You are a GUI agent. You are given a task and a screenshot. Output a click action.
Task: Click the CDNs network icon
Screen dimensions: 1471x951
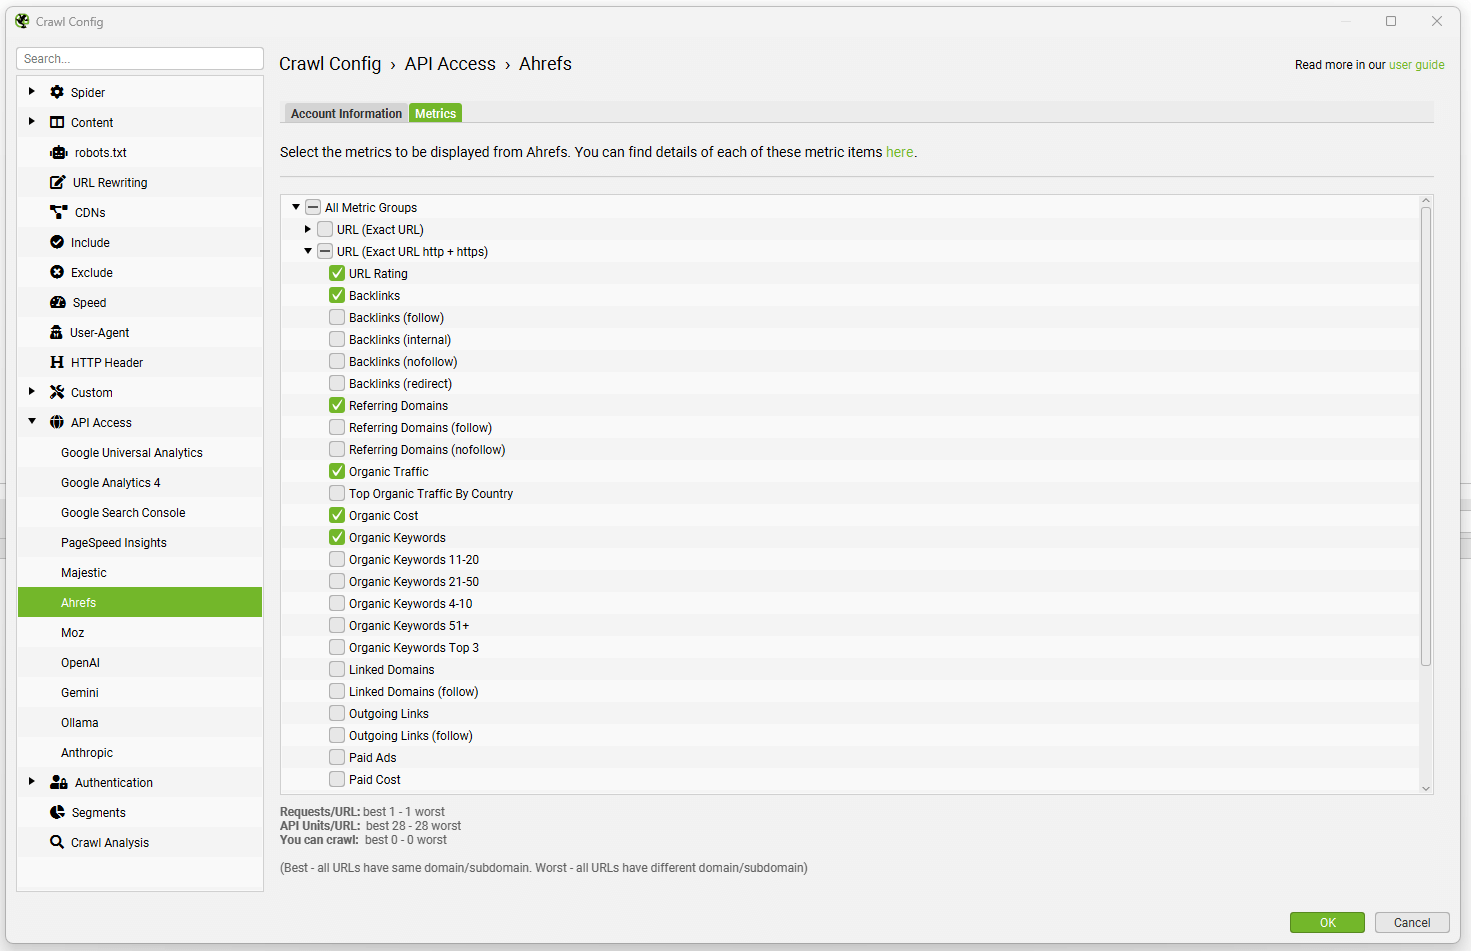(x=59, y=212)
